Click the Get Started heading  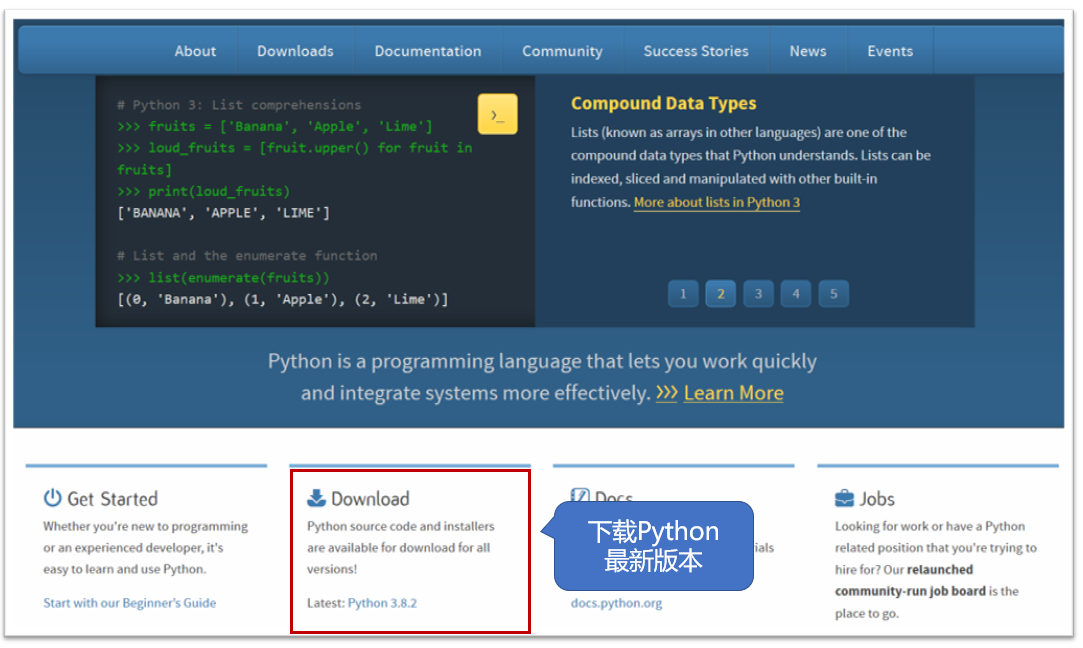pos(113,499)
